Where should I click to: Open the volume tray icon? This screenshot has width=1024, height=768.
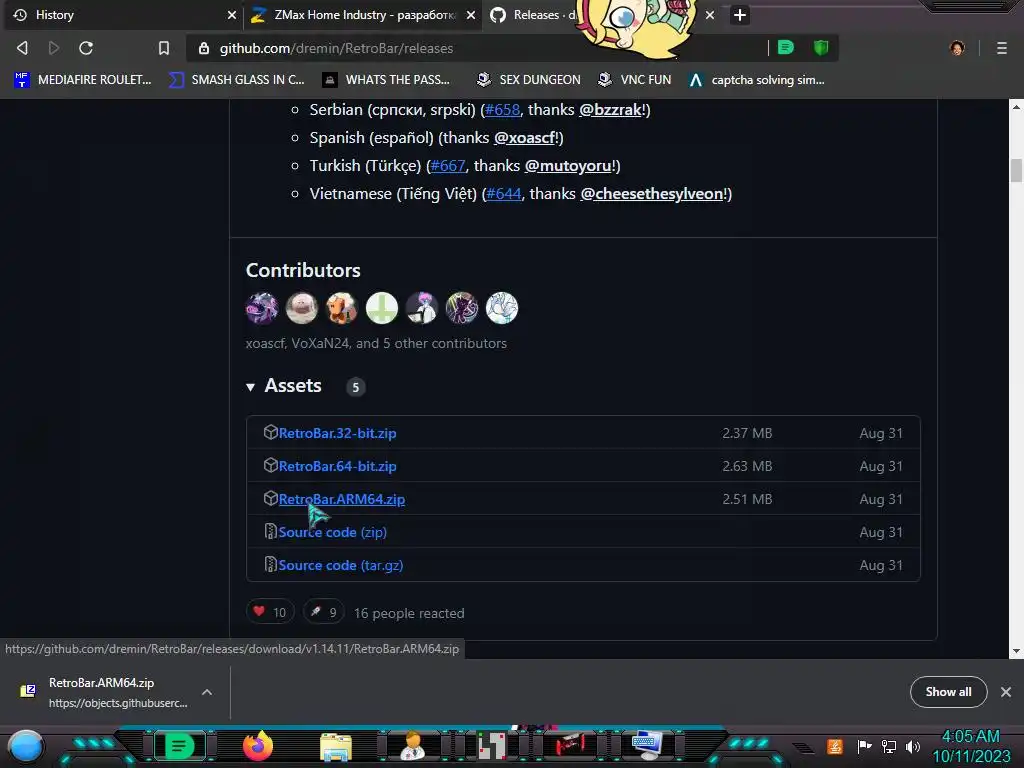pos(913,746)
